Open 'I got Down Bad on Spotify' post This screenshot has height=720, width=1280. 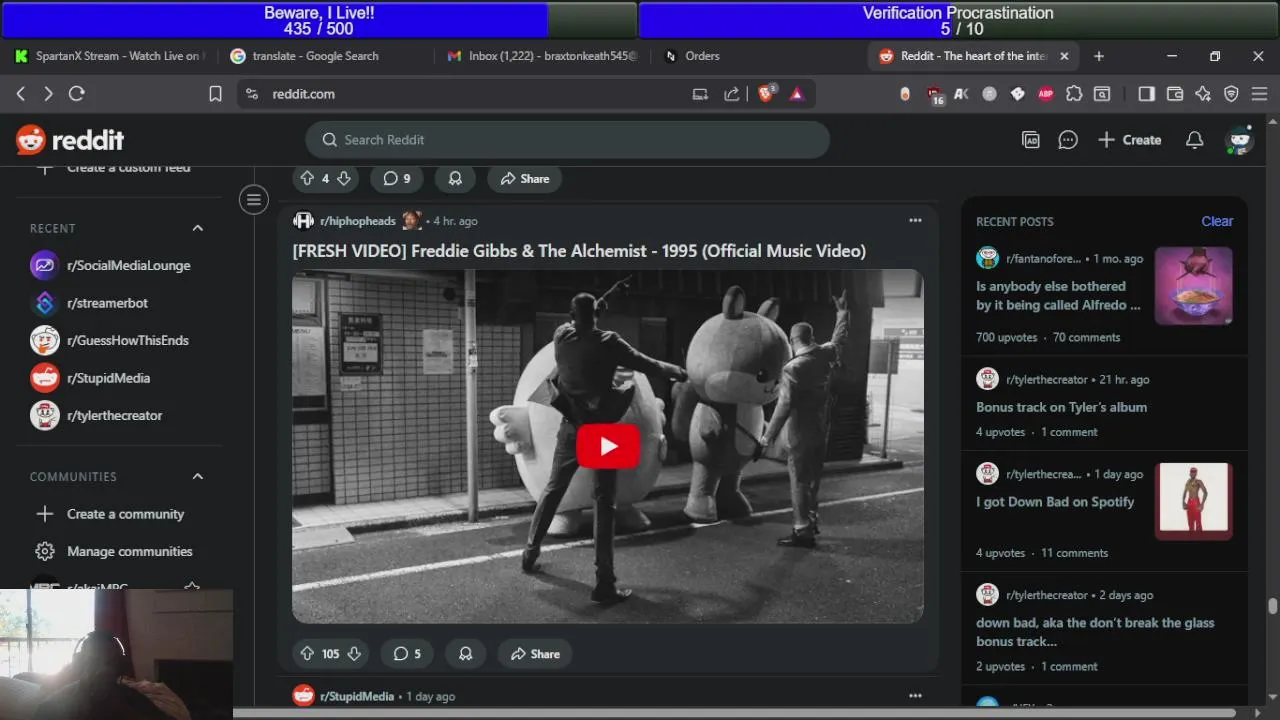tap(1055, 502)
